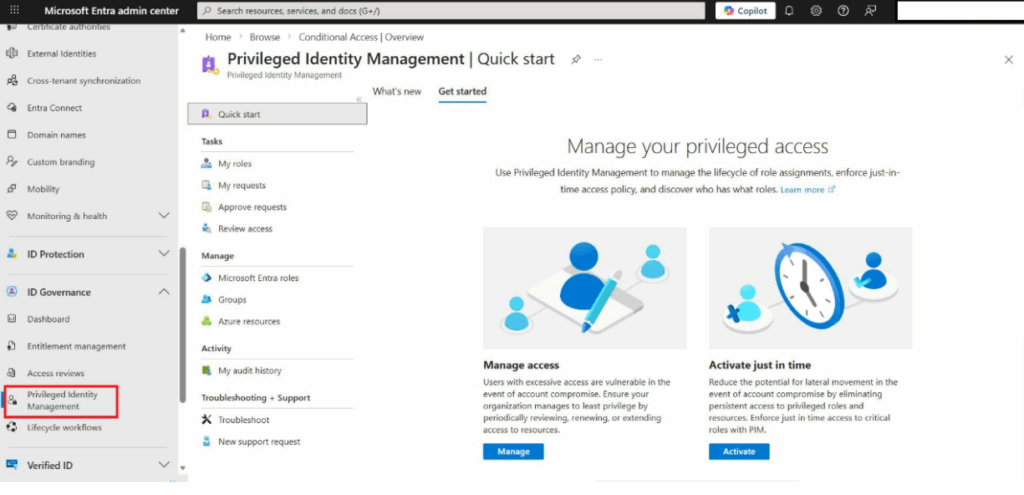The width and height of the screenshot is (1024, 495).
Task: Open the ellipsis more options menu
Action: tap(598, 59)
